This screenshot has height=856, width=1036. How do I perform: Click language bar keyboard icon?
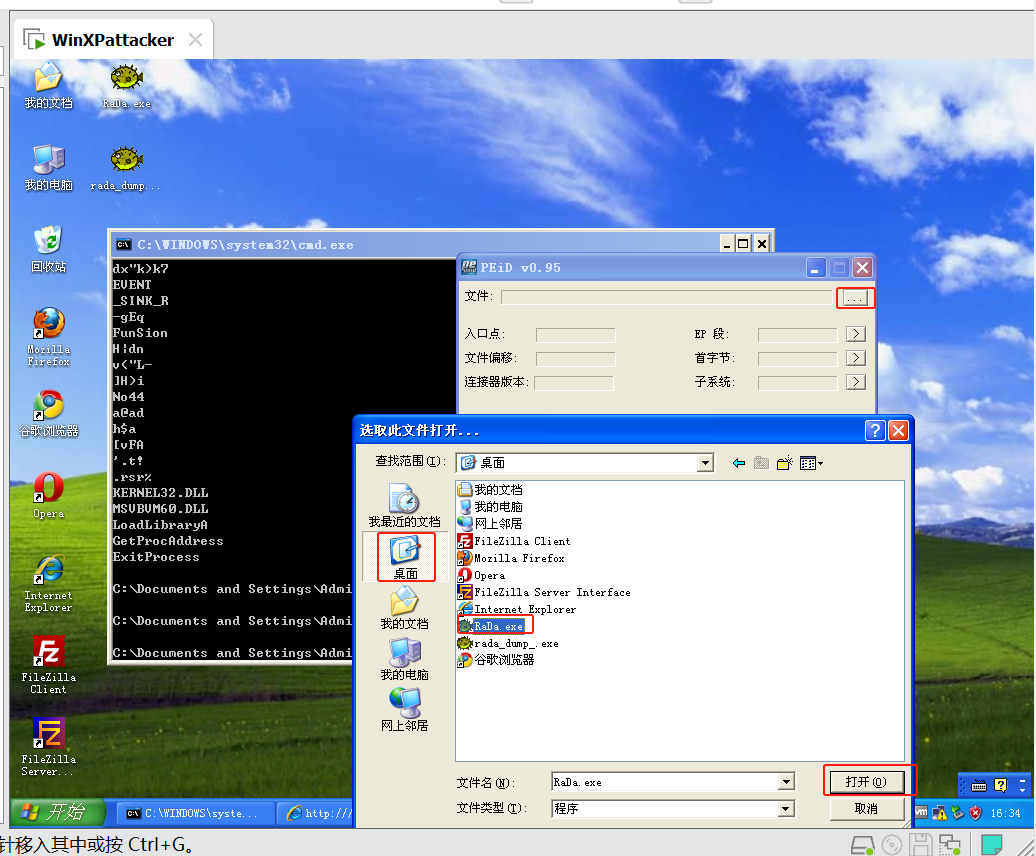tap(979, 785)
